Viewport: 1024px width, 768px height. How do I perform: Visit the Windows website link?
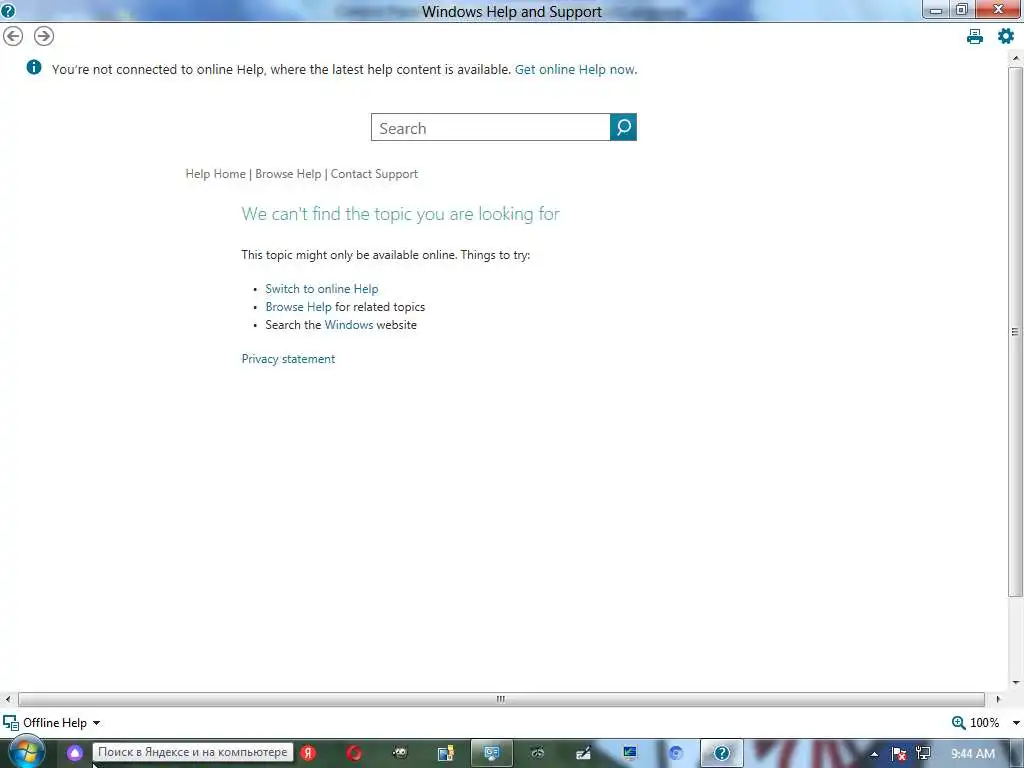click(349, 325)
